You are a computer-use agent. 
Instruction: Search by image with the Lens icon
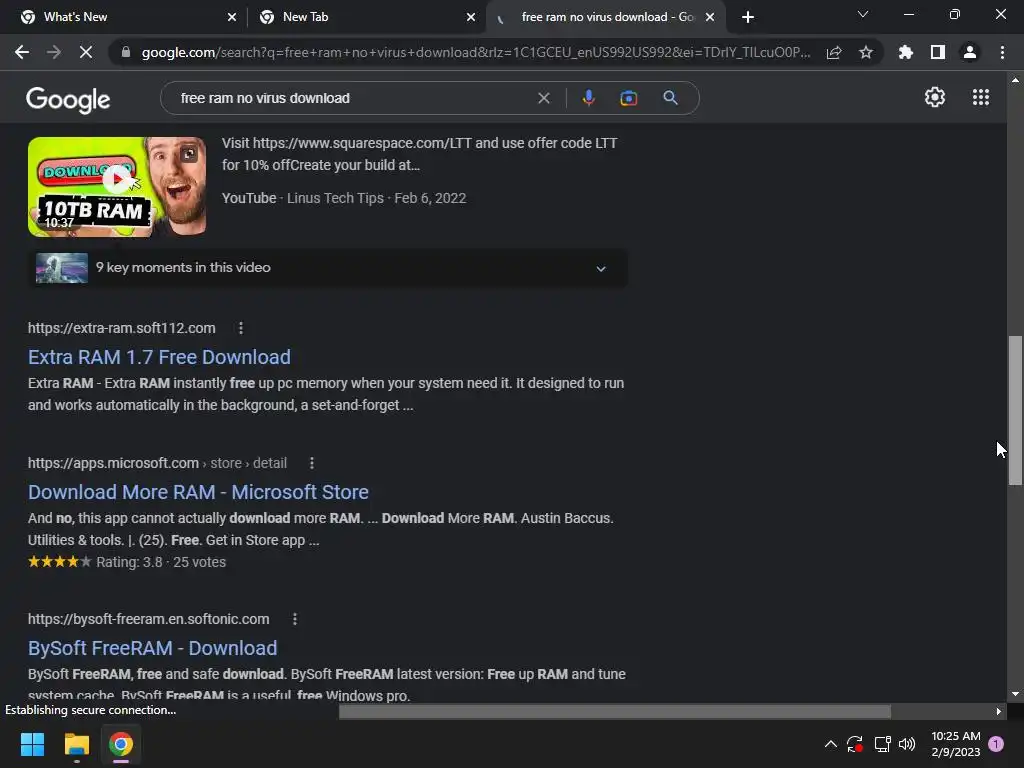628,98
